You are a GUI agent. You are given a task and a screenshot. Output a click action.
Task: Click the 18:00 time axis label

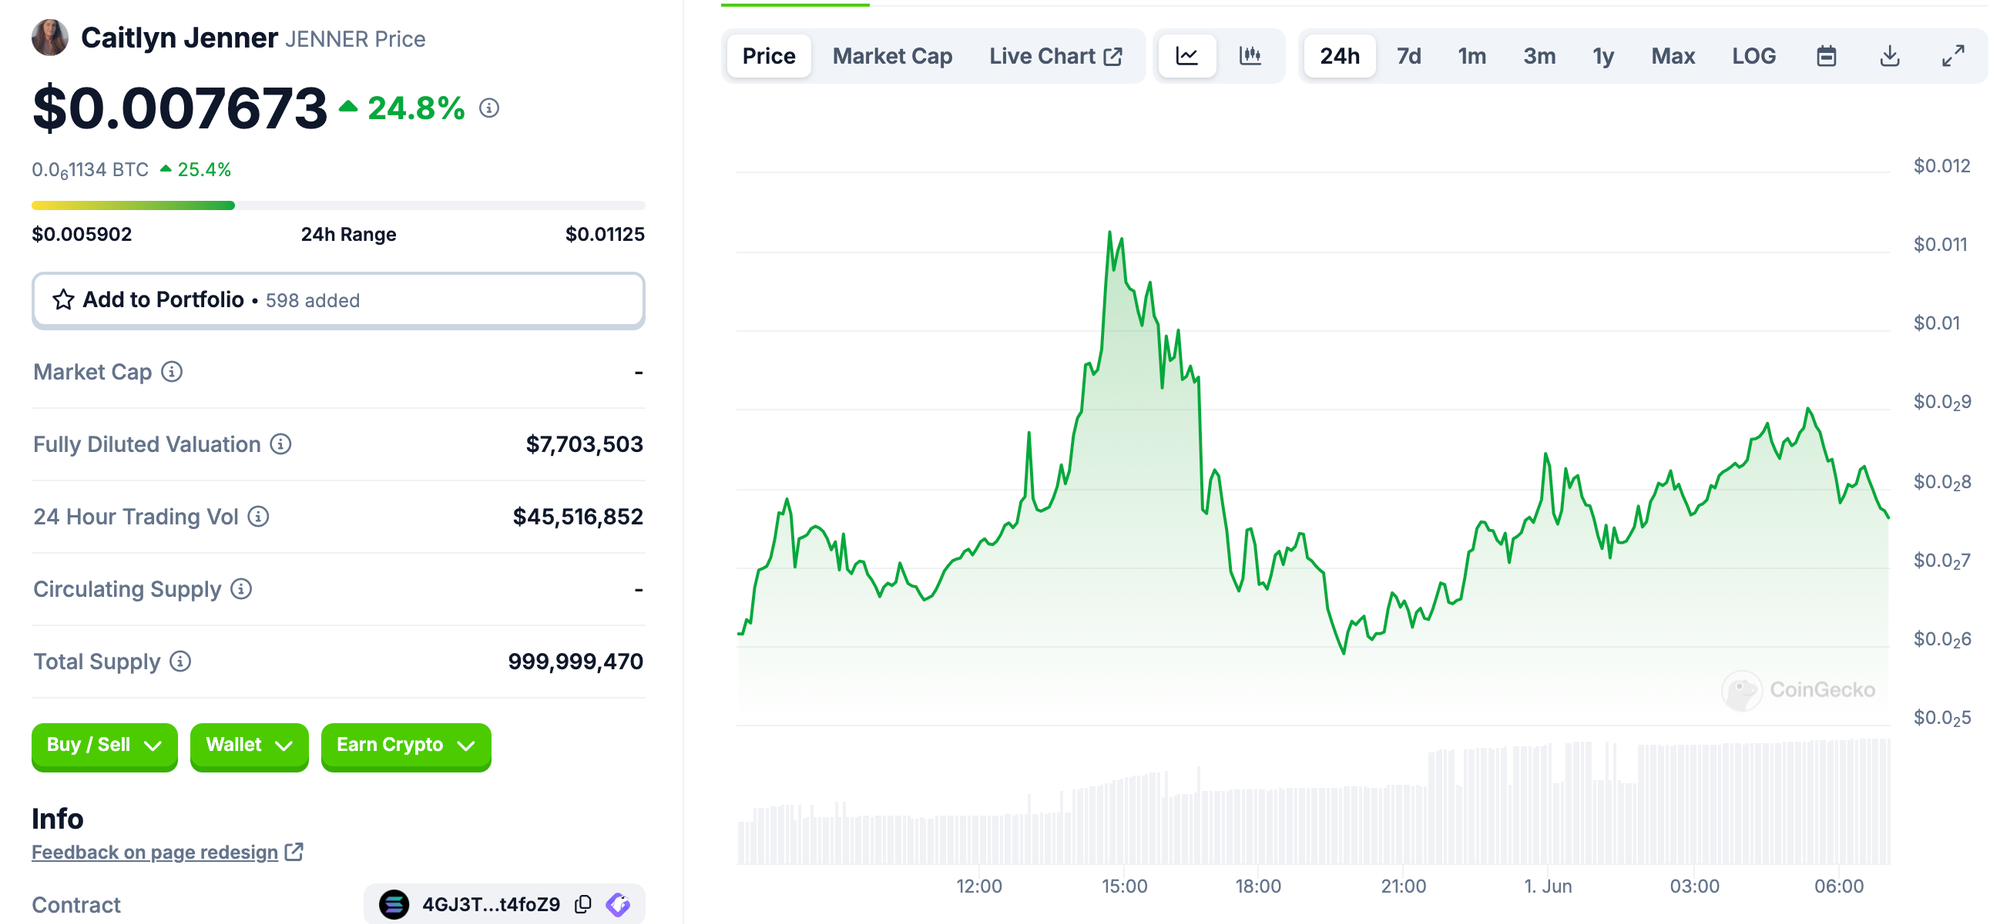tap(1258, 886)
